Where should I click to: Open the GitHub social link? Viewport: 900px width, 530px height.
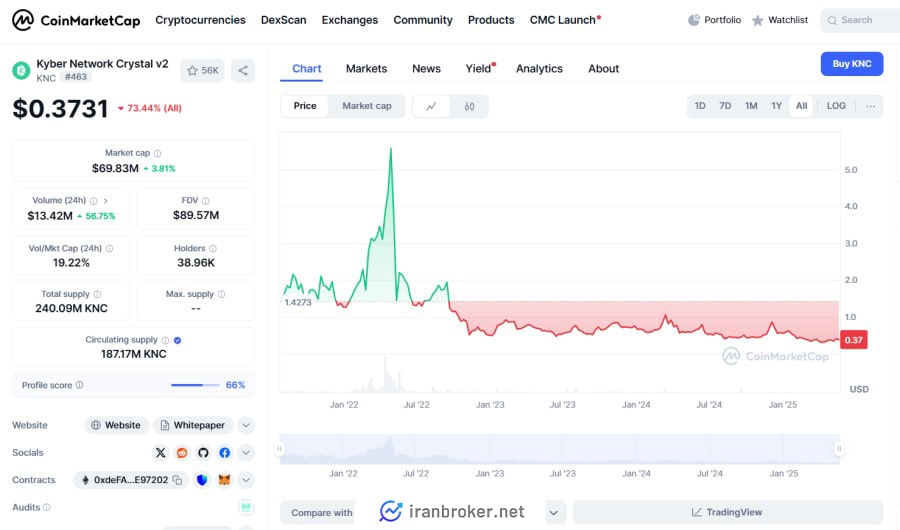pyautogui.click(x=203, y=453)
